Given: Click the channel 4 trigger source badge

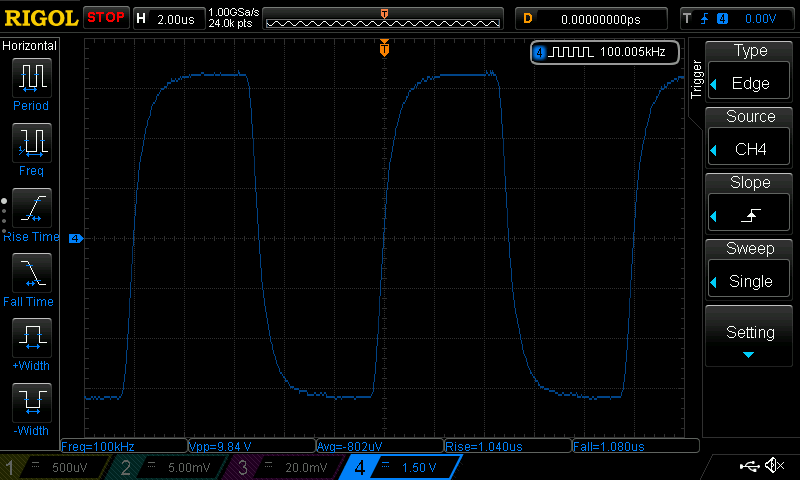Looking at the screenshot, I should pos(722,19).
